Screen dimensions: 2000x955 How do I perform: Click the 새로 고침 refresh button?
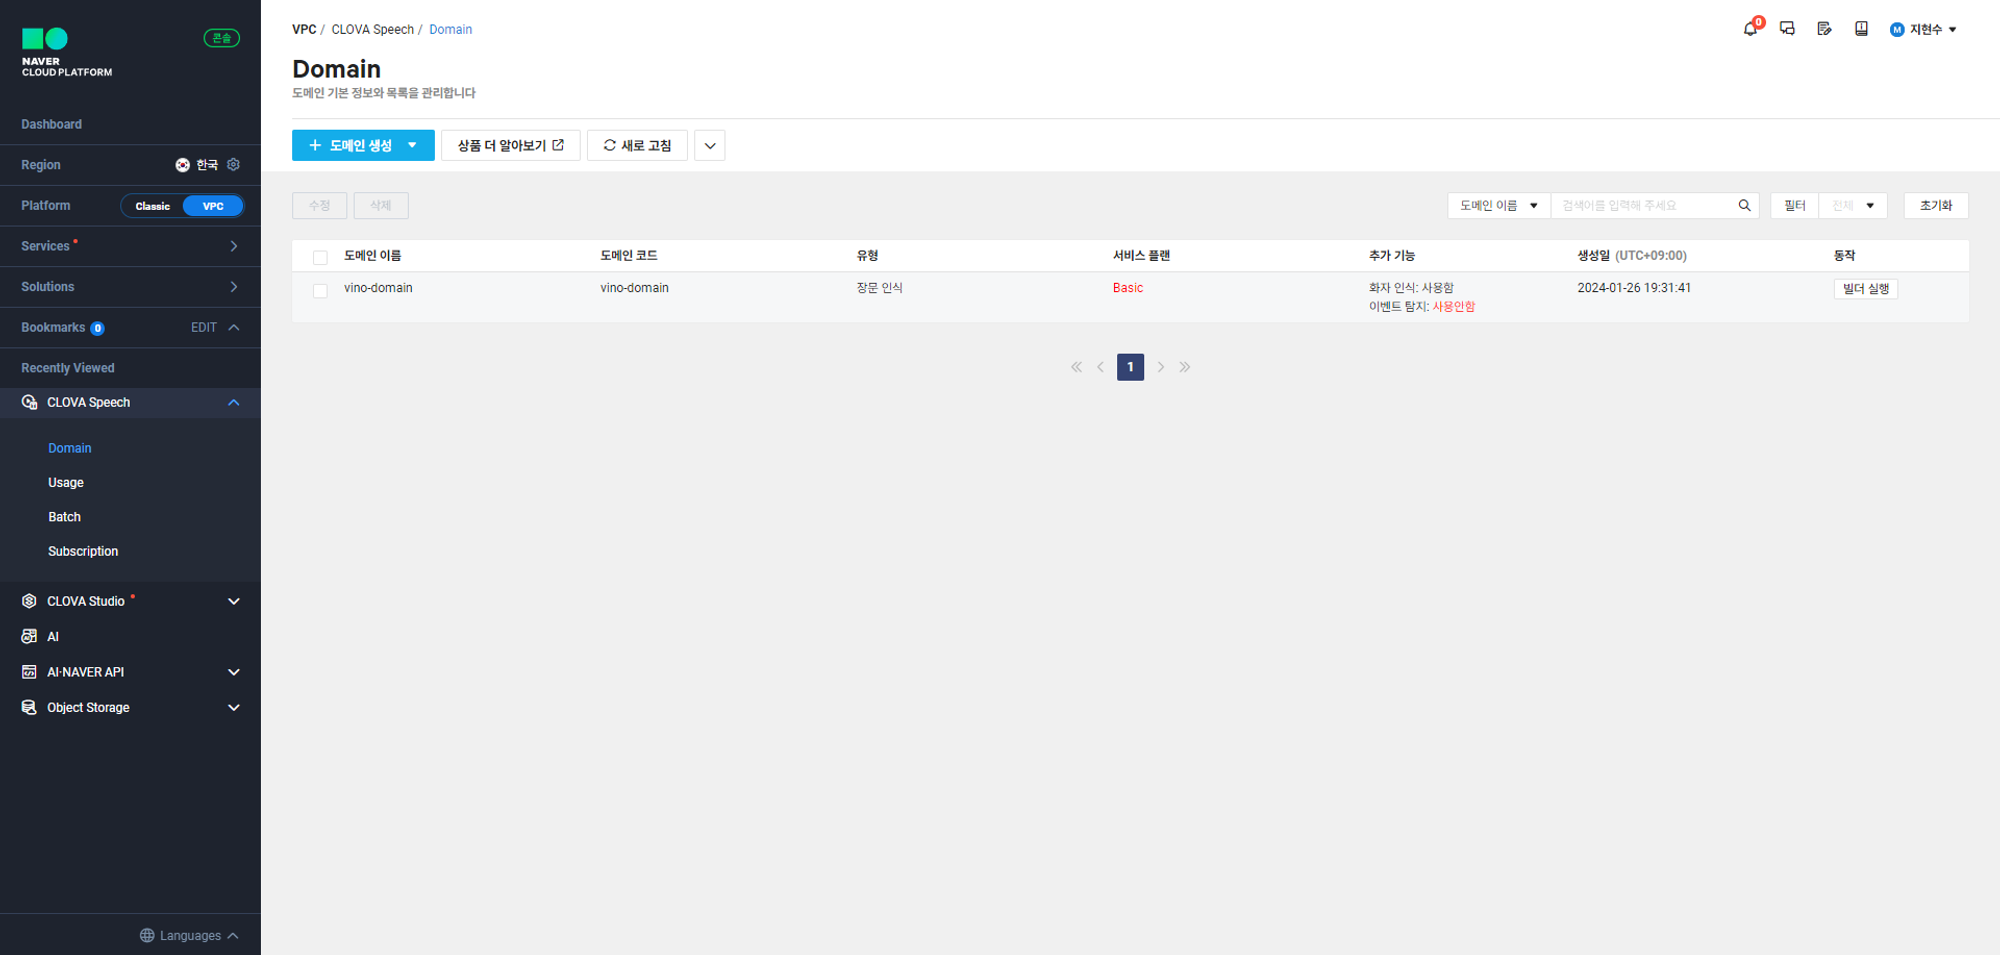tap(637, 145)
